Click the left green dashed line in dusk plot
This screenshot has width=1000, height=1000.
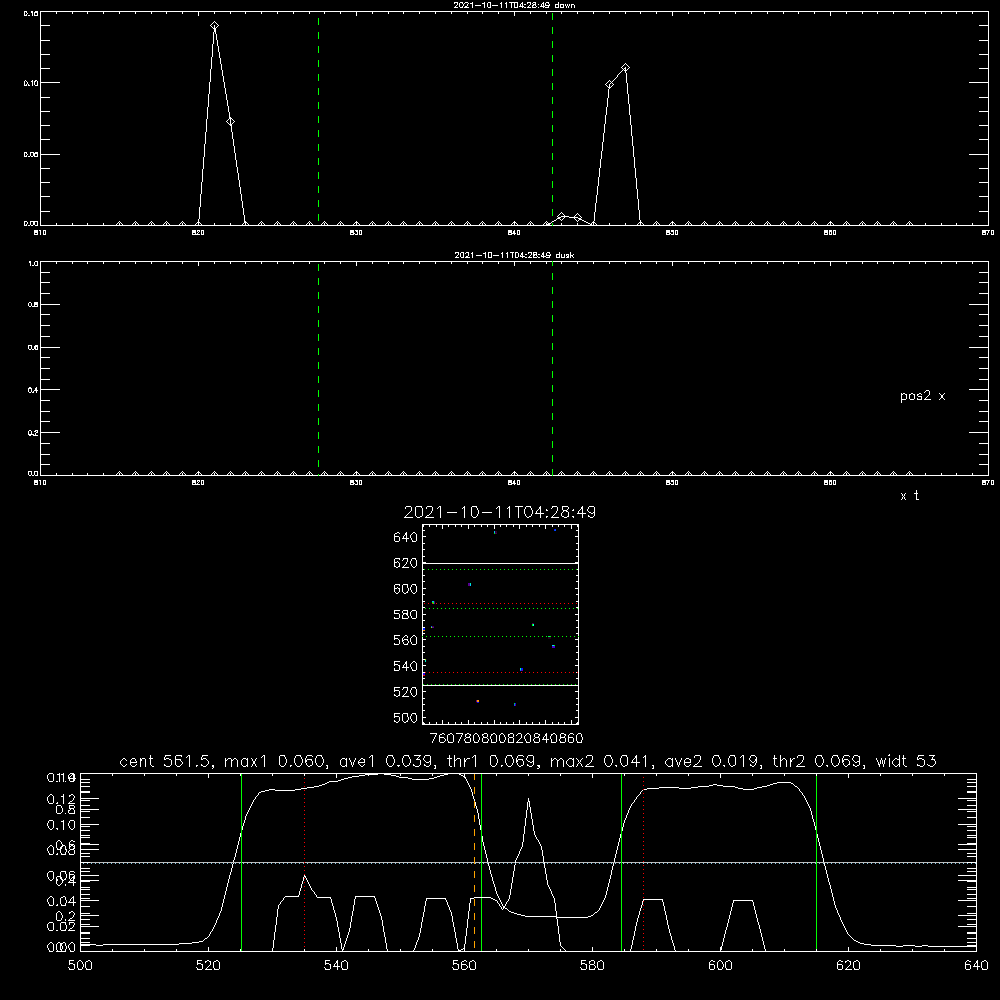[x=319, y=369]
